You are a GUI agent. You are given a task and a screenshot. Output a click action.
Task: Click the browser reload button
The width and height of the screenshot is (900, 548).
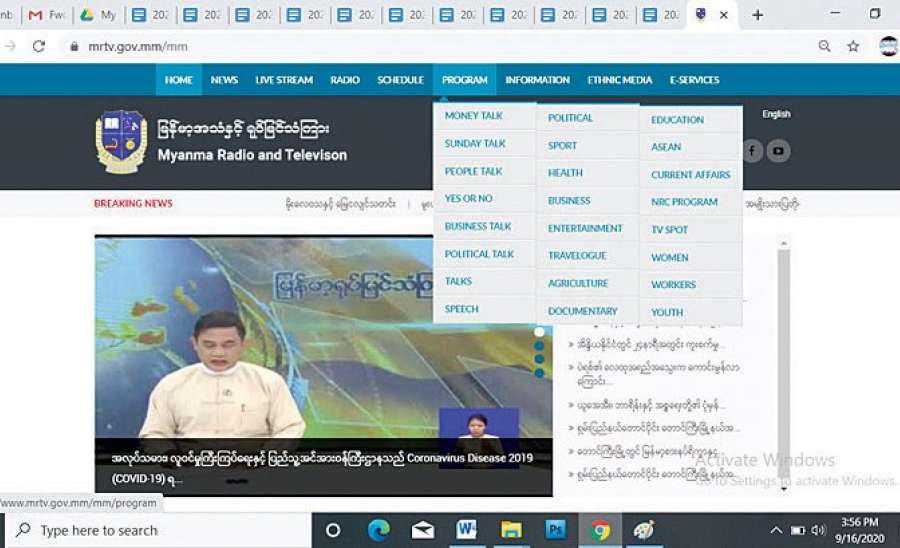(39, 46)
